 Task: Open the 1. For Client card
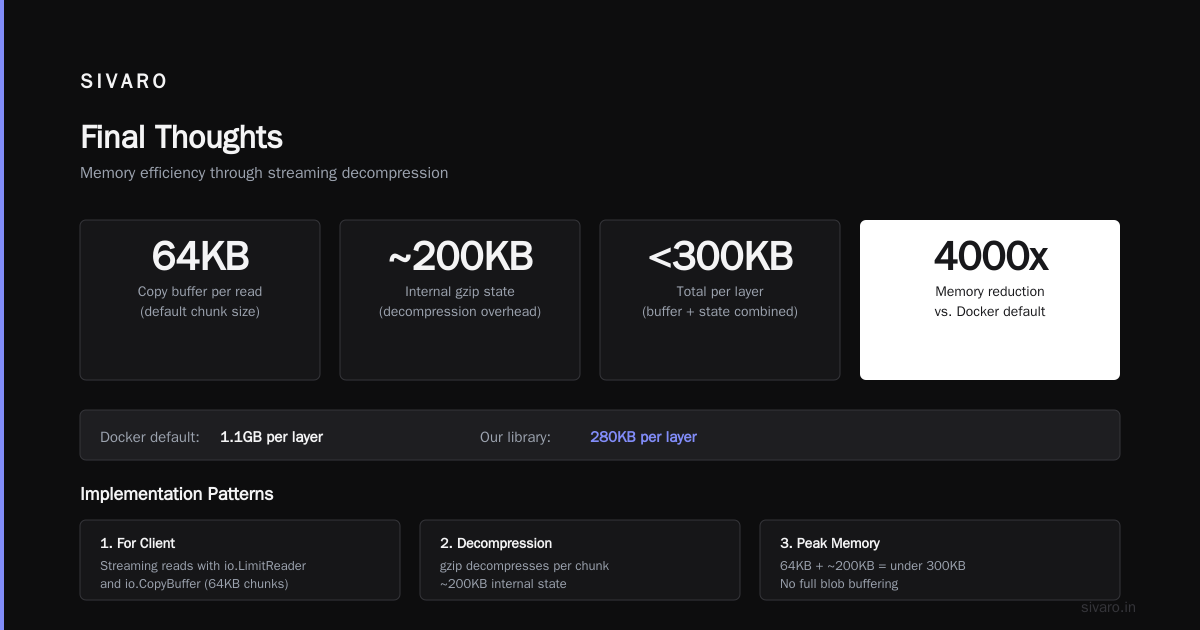click(240, 560)
